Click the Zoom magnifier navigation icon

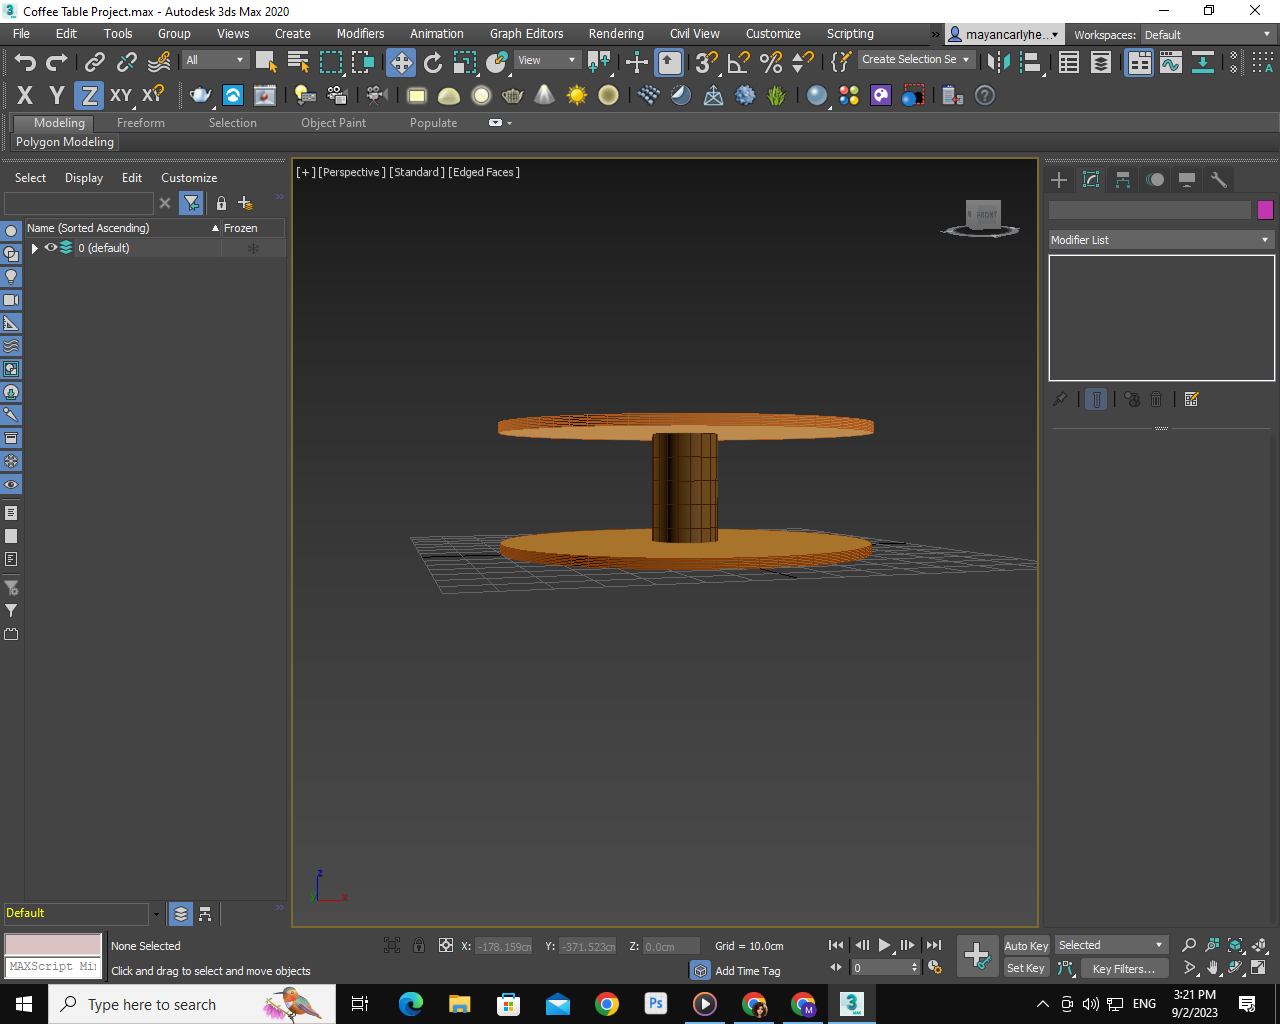tap(1189, 945)
